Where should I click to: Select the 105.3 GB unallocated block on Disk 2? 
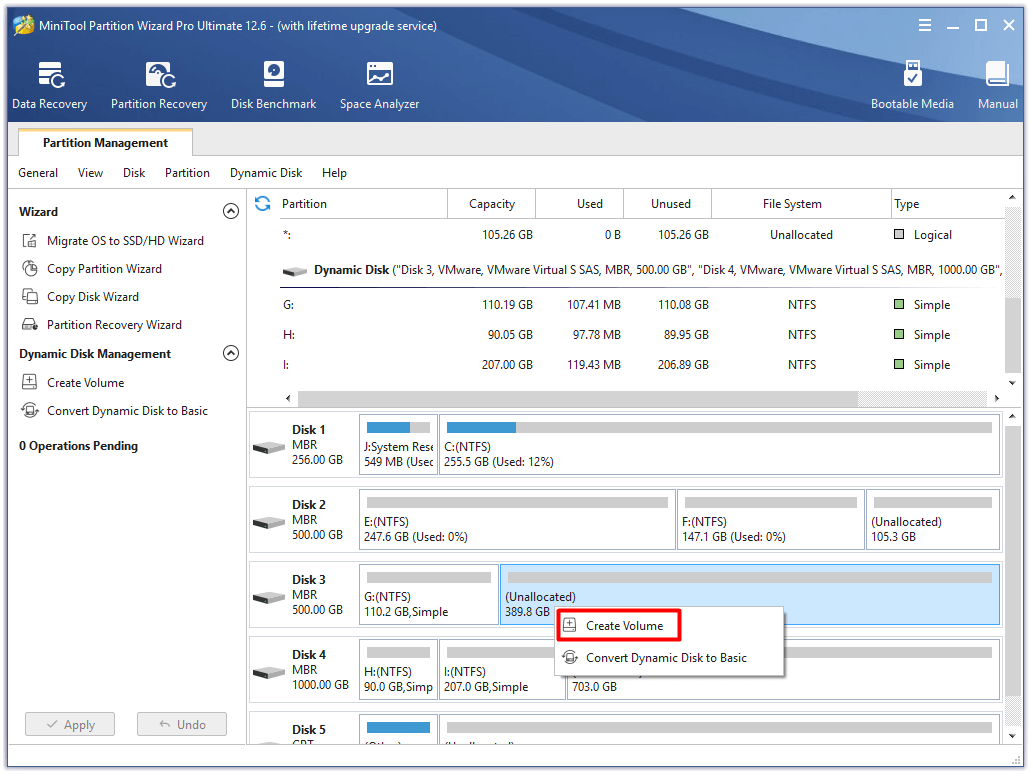pyautogui.click(x=933, y=519)
